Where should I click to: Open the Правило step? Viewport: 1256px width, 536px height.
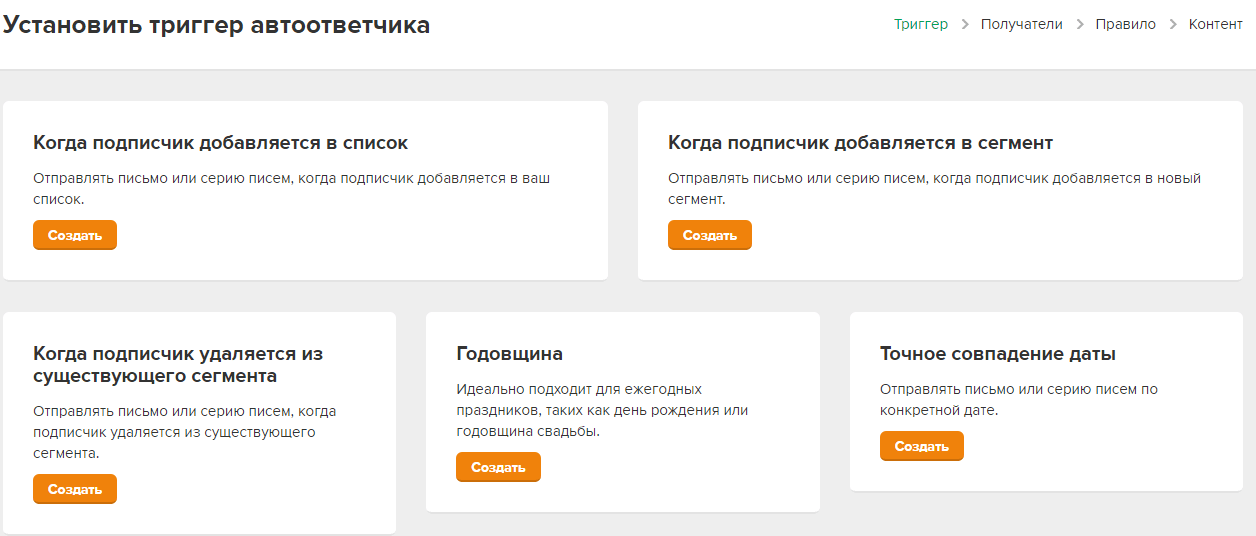click(1125, 24)
